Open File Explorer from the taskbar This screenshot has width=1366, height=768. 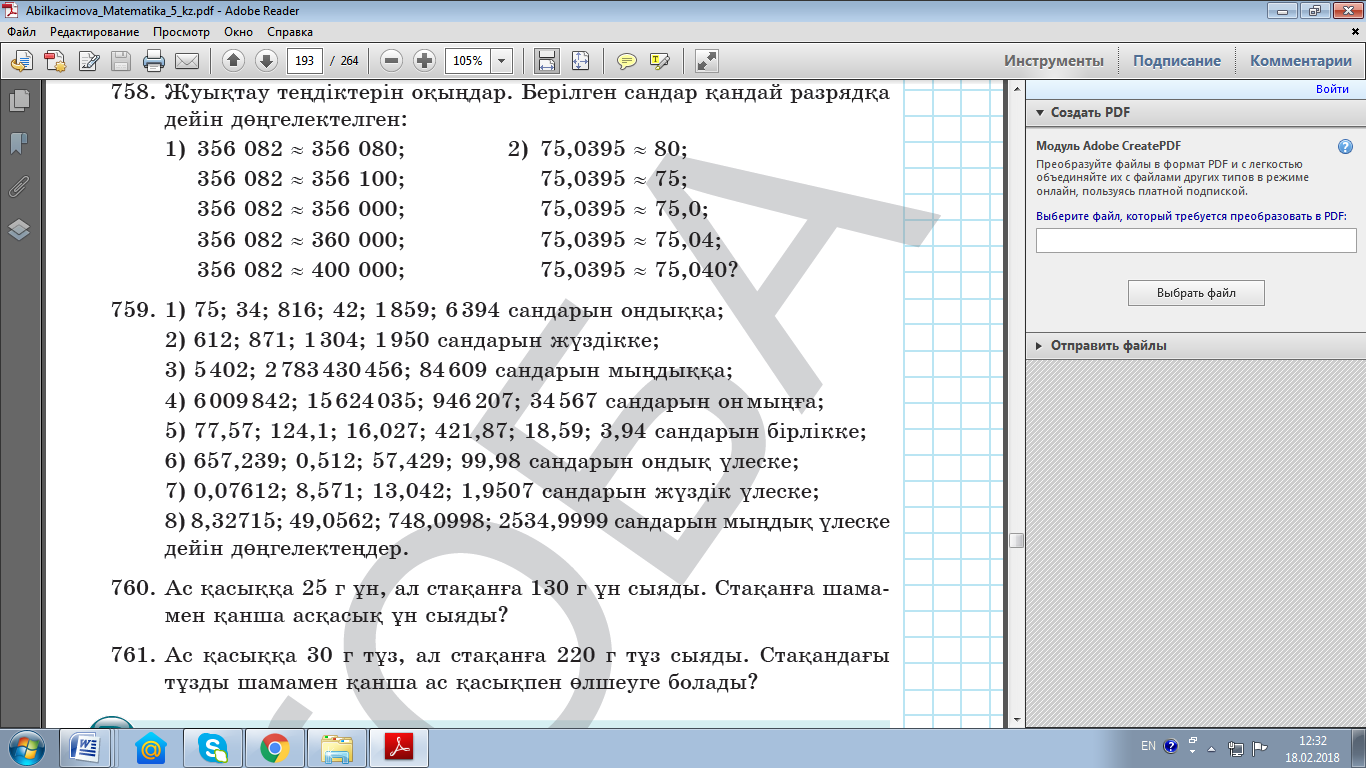click(x=337, y=748)
